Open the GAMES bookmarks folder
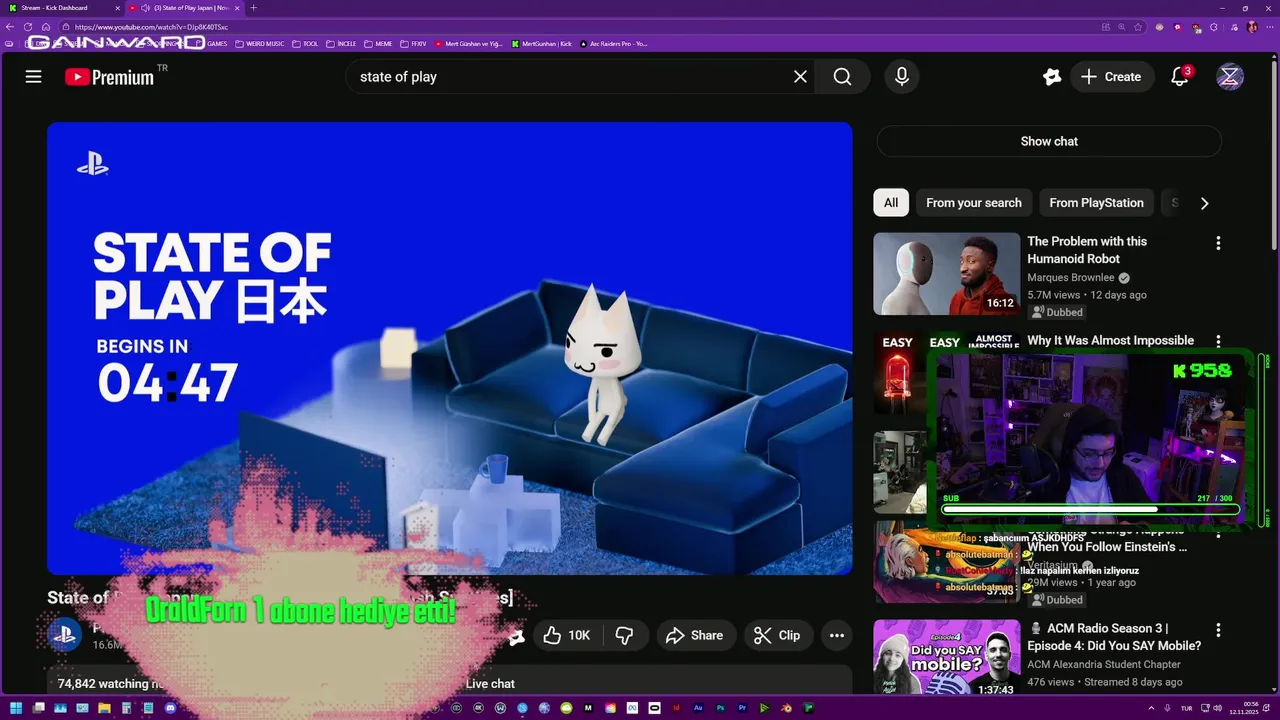 [x=211, y=44]
